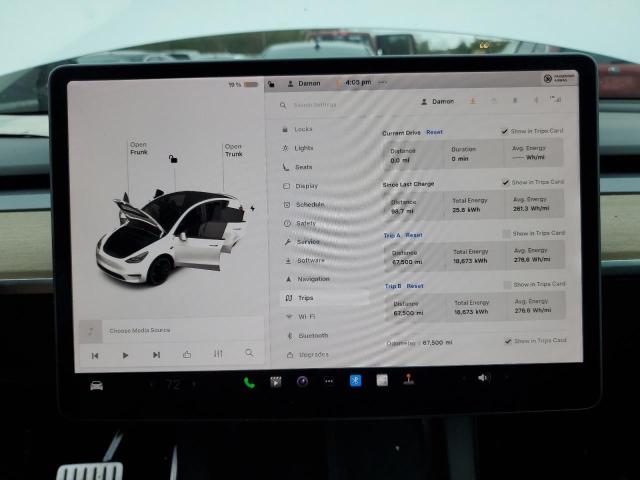Skip to the next track
This screenshot has width=640, height=480.
pyautogui.click(x=156, y=355)
